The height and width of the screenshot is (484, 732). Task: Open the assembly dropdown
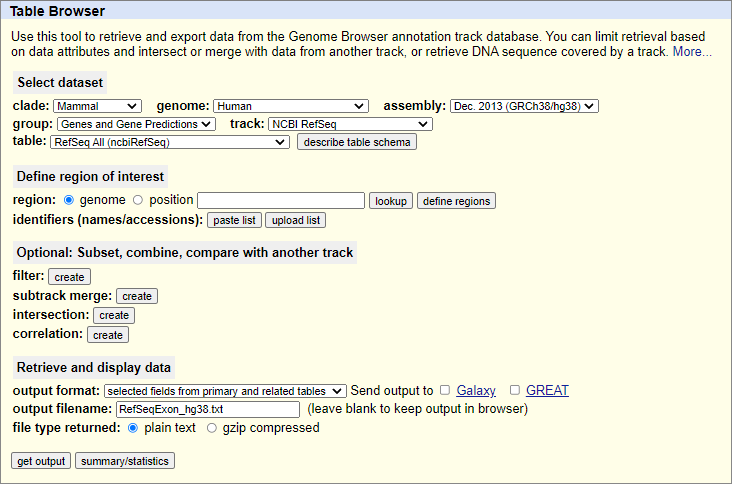pos(523,106)
